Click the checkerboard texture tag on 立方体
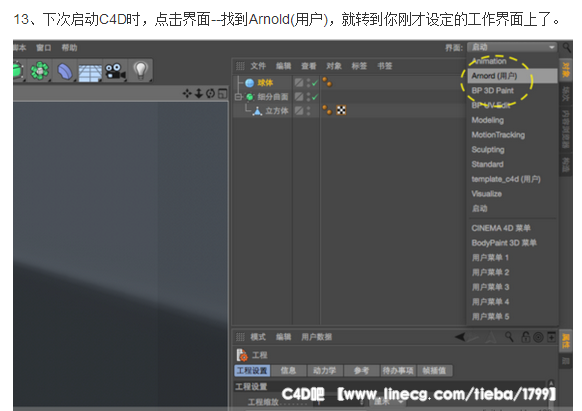Viewport: 582px width, 411px height. pos(341,110)
